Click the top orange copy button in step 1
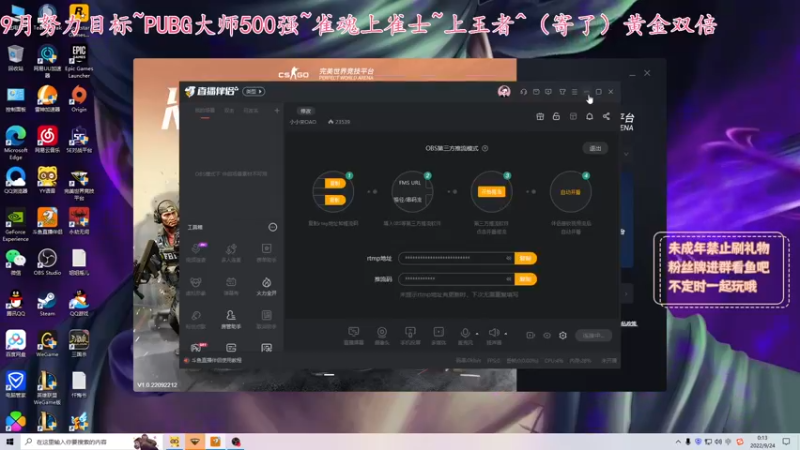800x450 pixels. click(x=335, y=183)
